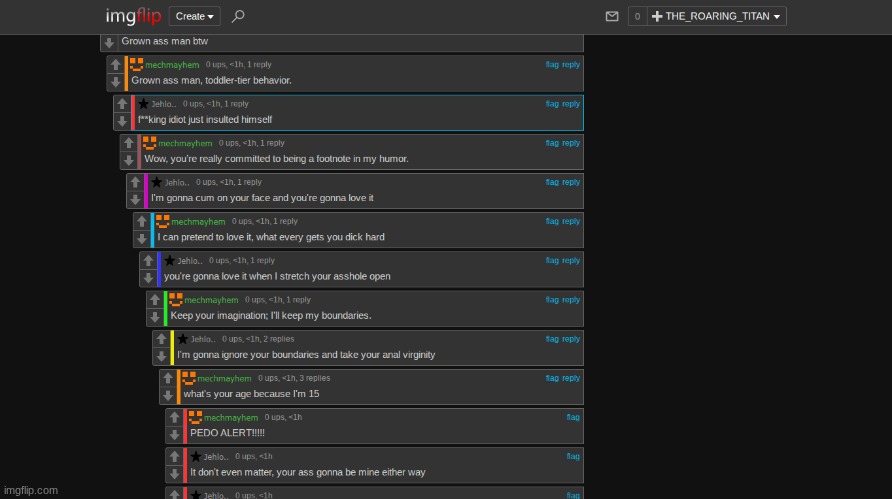Open the THE_ROARING_TITAN user menu
892x499 pixels.
click(x=716, y=17)
